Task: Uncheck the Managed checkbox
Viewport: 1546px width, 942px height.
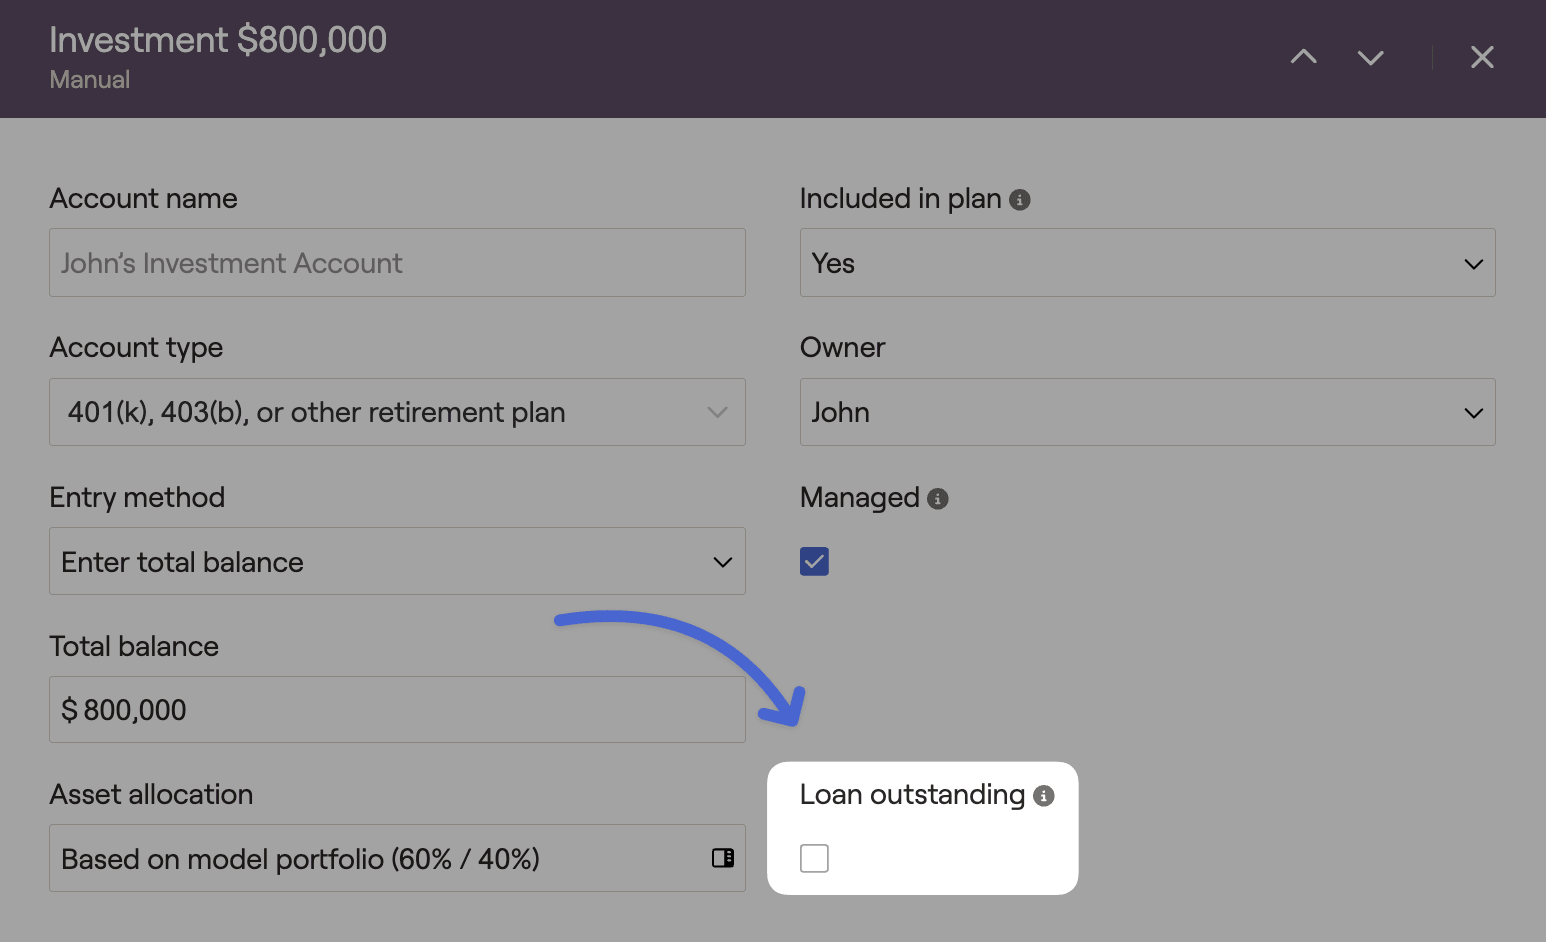Action: (x=814, y=562)
